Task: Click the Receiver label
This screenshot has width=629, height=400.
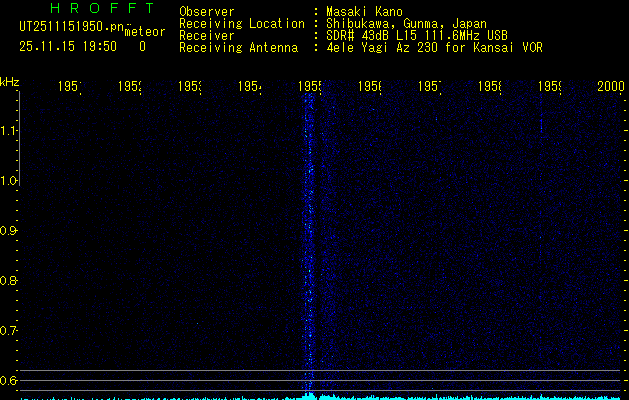Action: (x=207, y=36)
